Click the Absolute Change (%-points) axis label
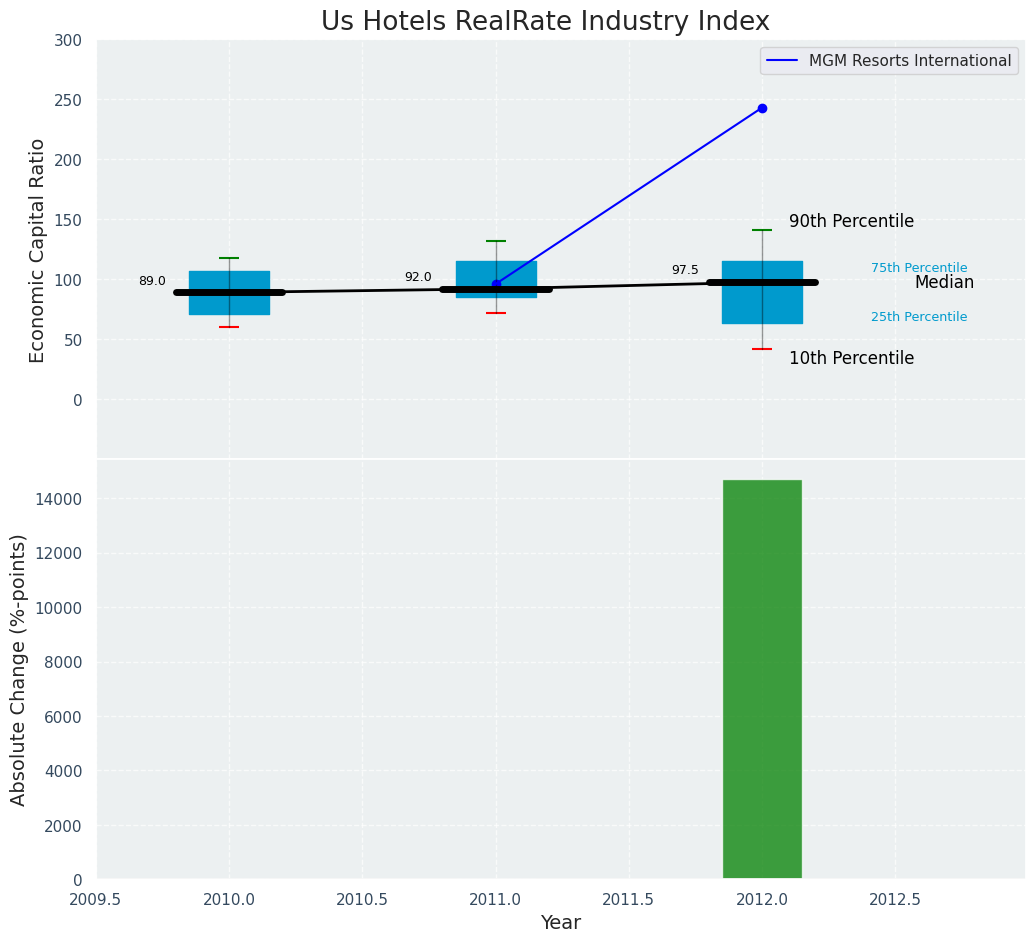1035x942 pixels. click(19, 669)
